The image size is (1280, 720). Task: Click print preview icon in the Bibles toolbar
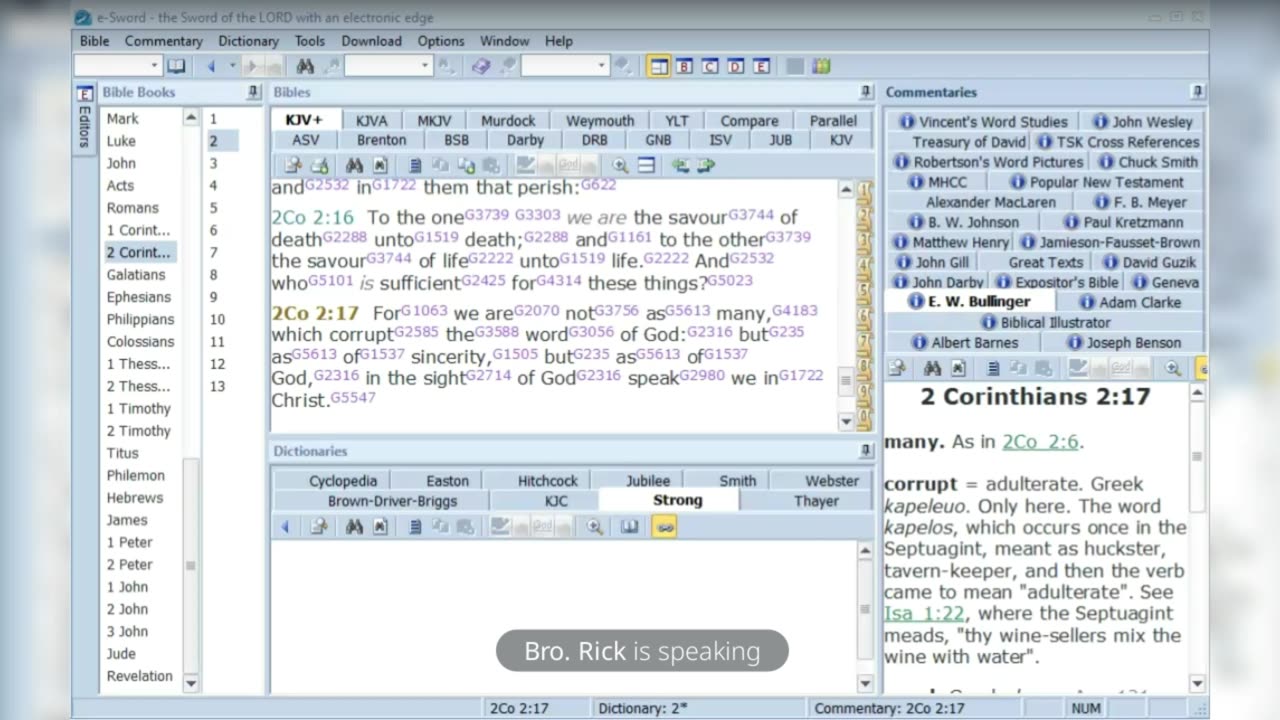293,165
